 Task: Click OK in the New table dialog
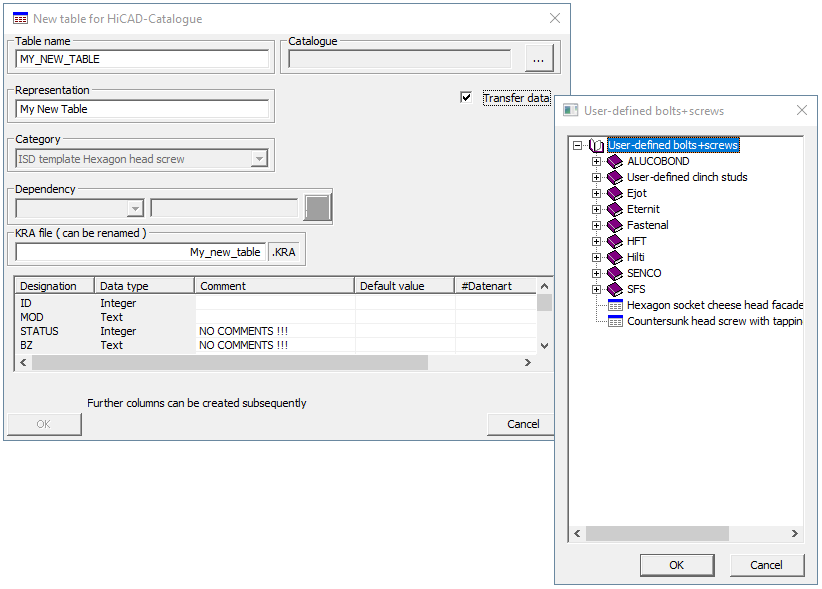(44, 424)
